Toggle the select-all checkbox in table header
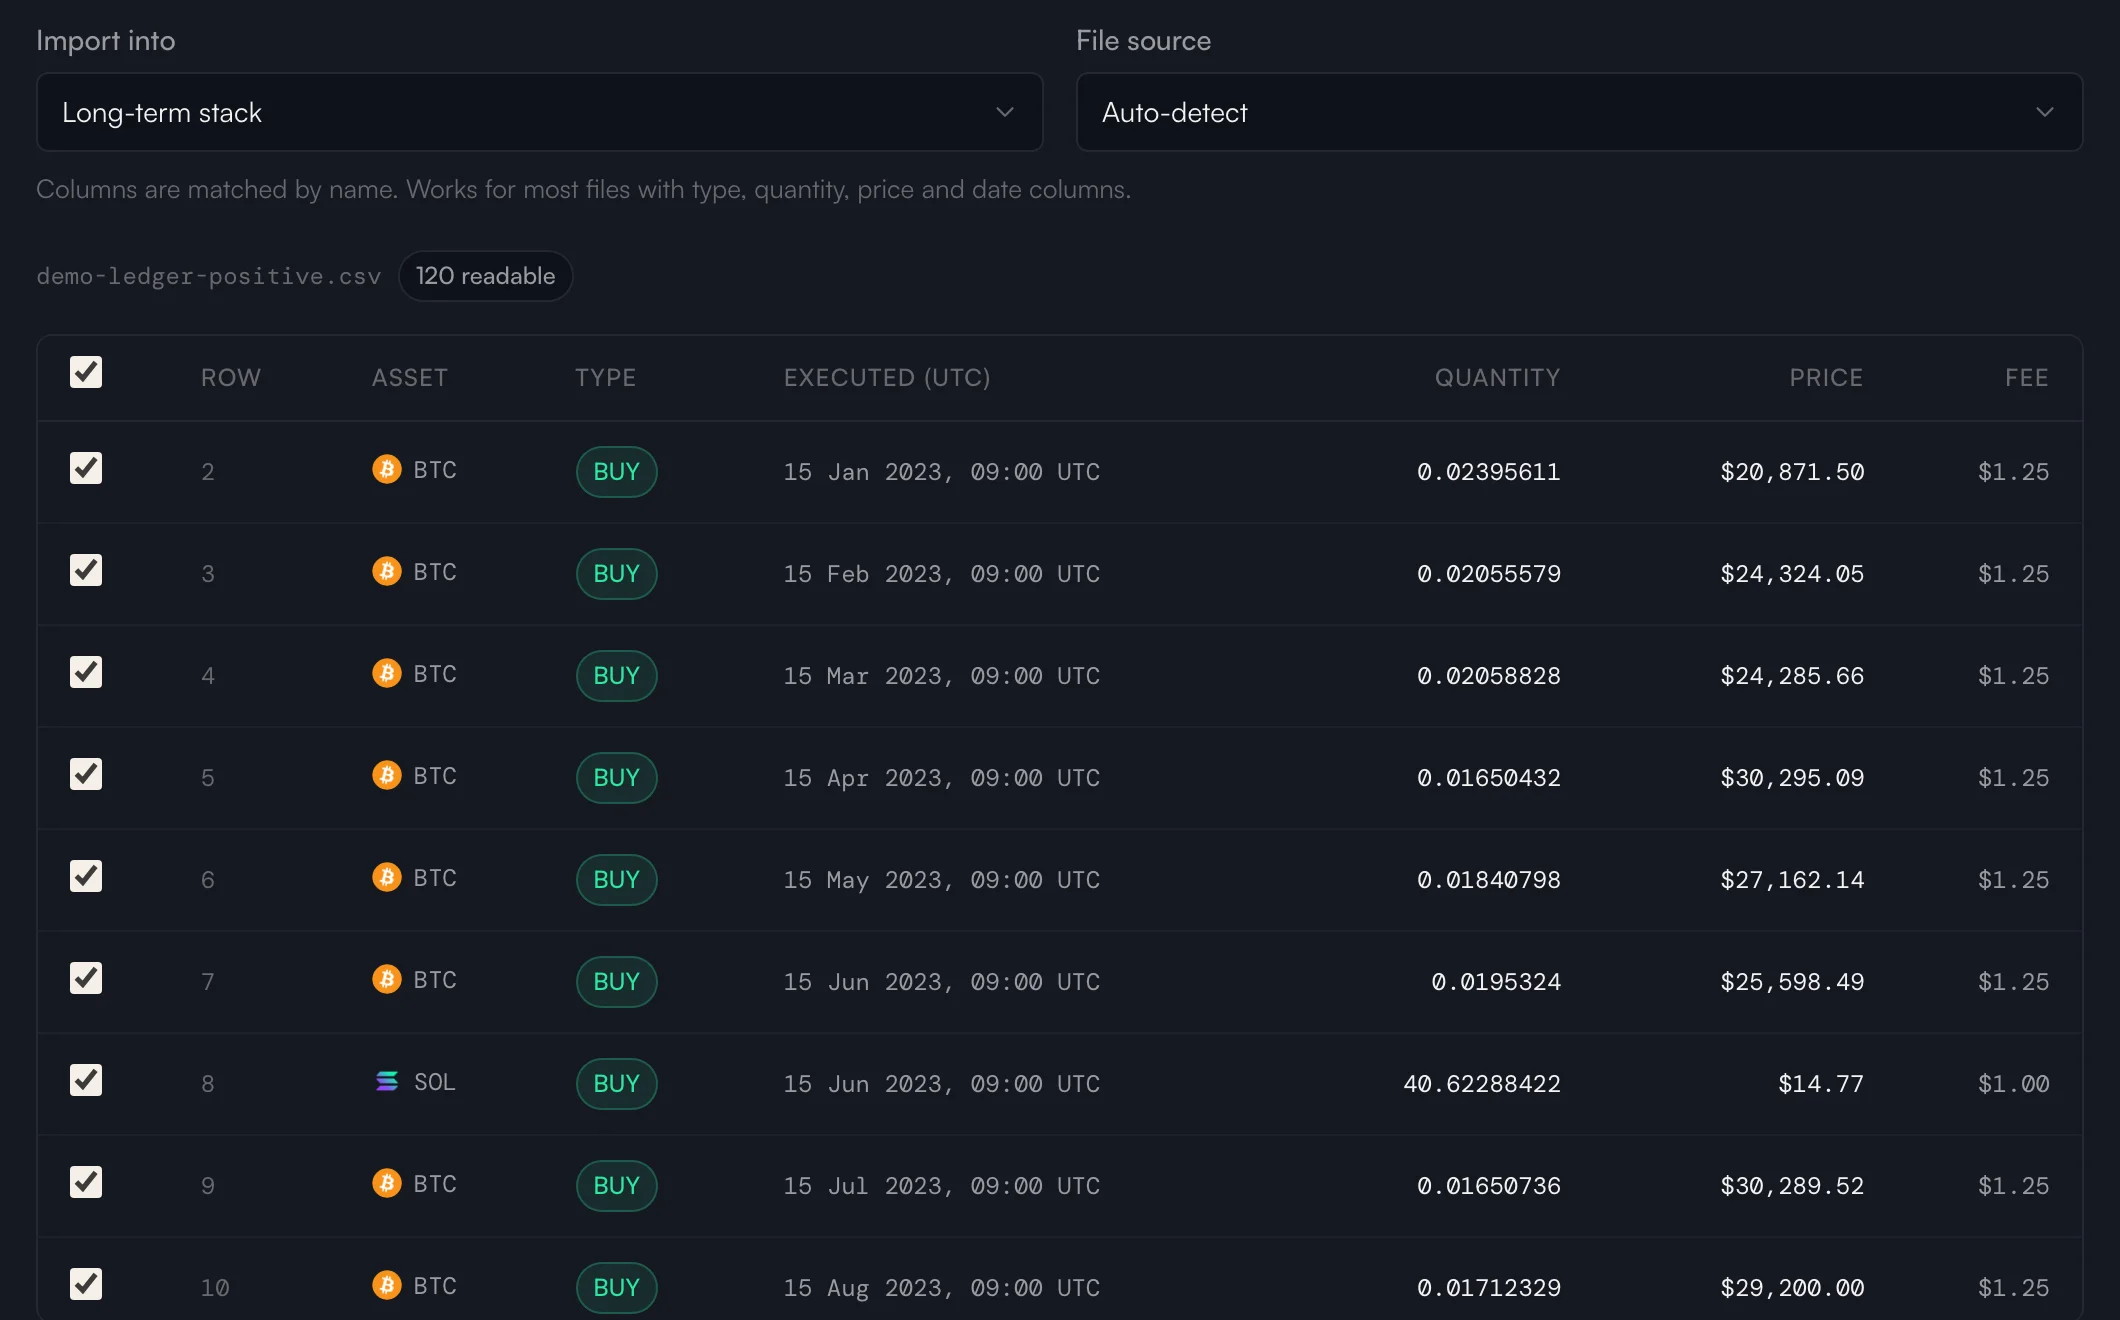Image resolution: width=2120 pixels, height=1320 pixels. pos(86,372)
